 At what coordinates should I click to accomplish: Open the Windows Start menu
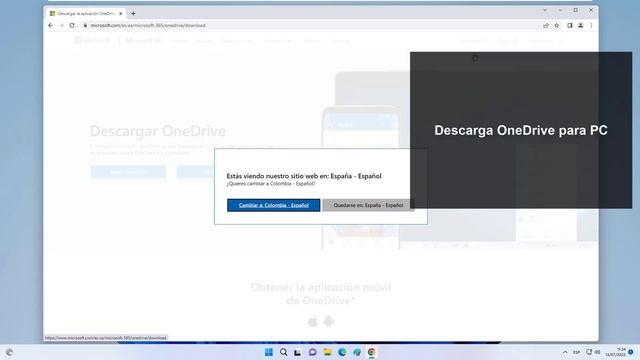pyautogui.click(x=269, y=352)
